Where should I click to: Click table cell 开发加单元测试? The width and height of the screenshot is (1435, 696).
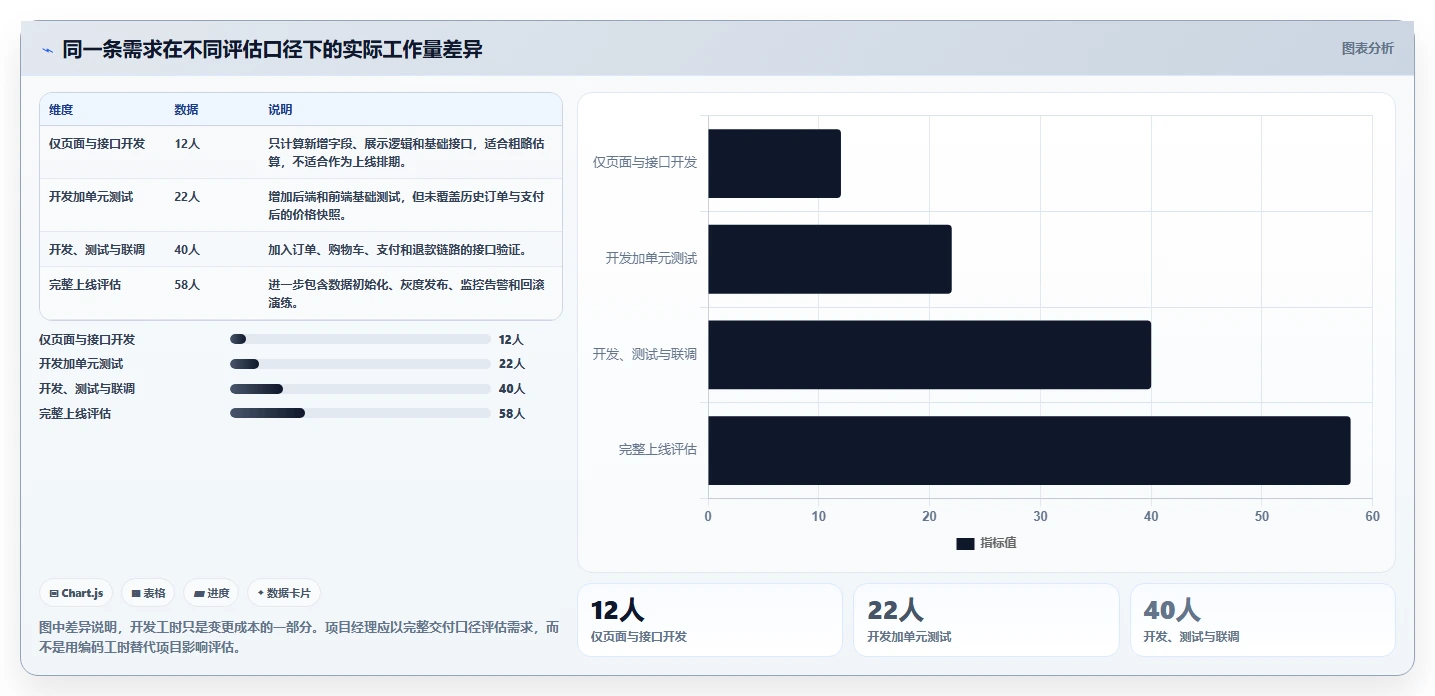point(91,197)
